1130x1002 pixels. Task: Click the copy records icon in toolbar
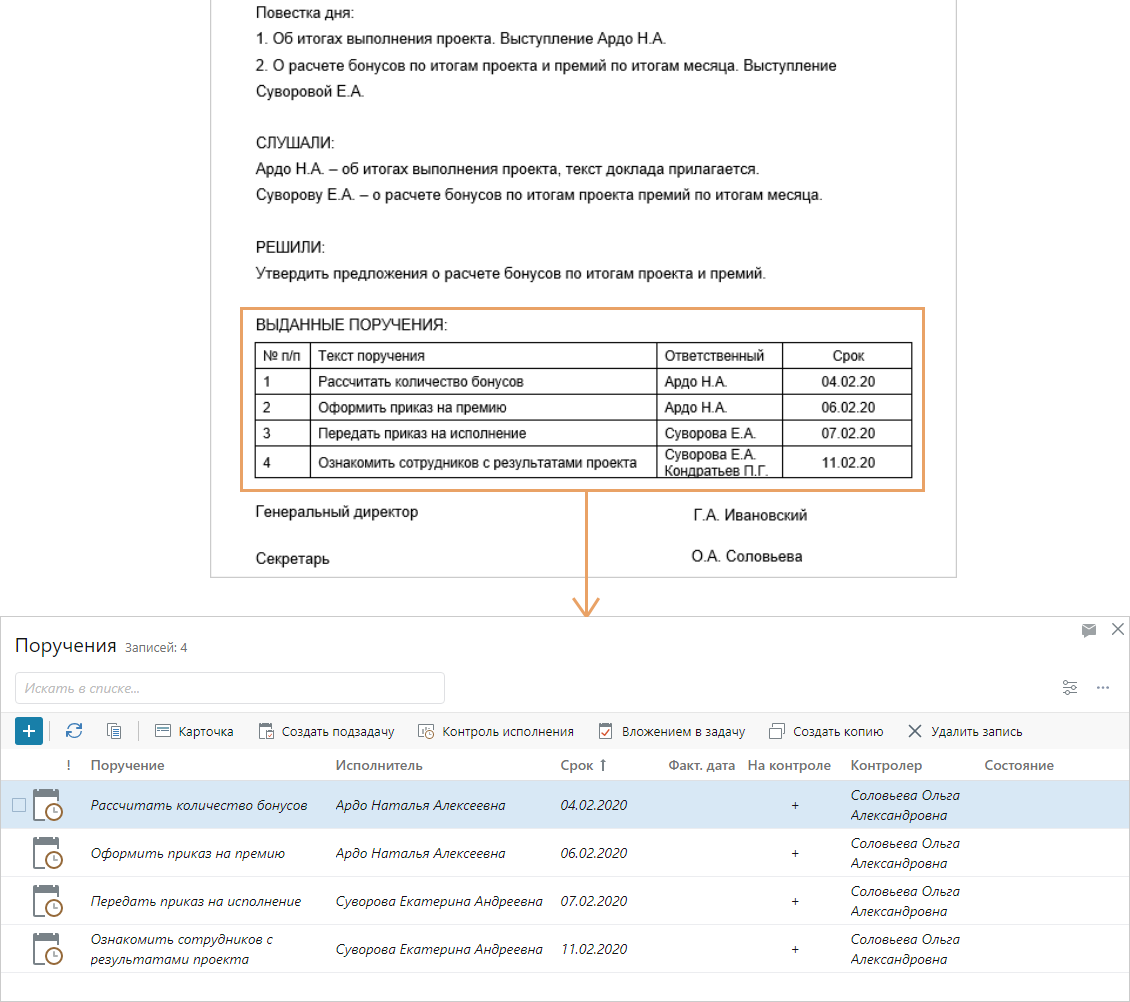tap(114, 731)
